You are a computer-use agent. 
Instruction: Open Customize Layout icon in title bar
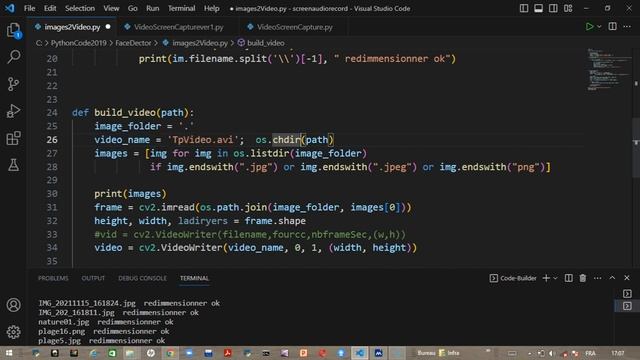pos(568,8)
